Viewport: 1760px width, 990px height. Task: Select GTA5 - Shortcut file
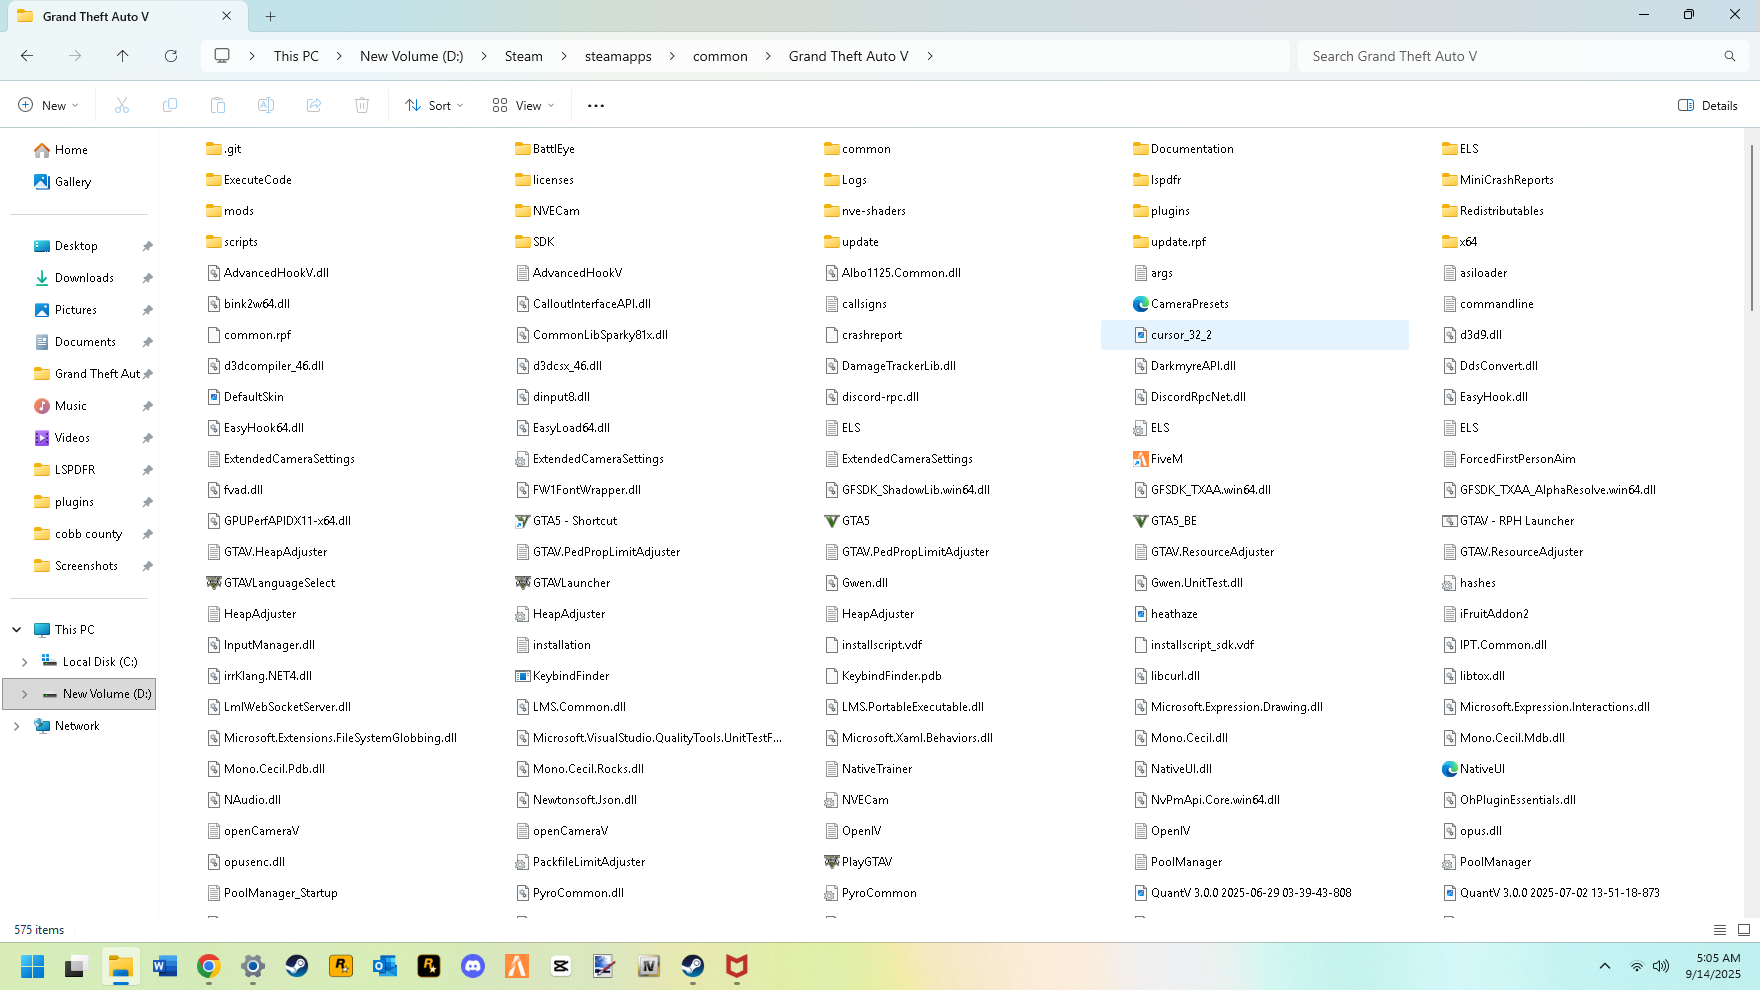pos(566,521)
